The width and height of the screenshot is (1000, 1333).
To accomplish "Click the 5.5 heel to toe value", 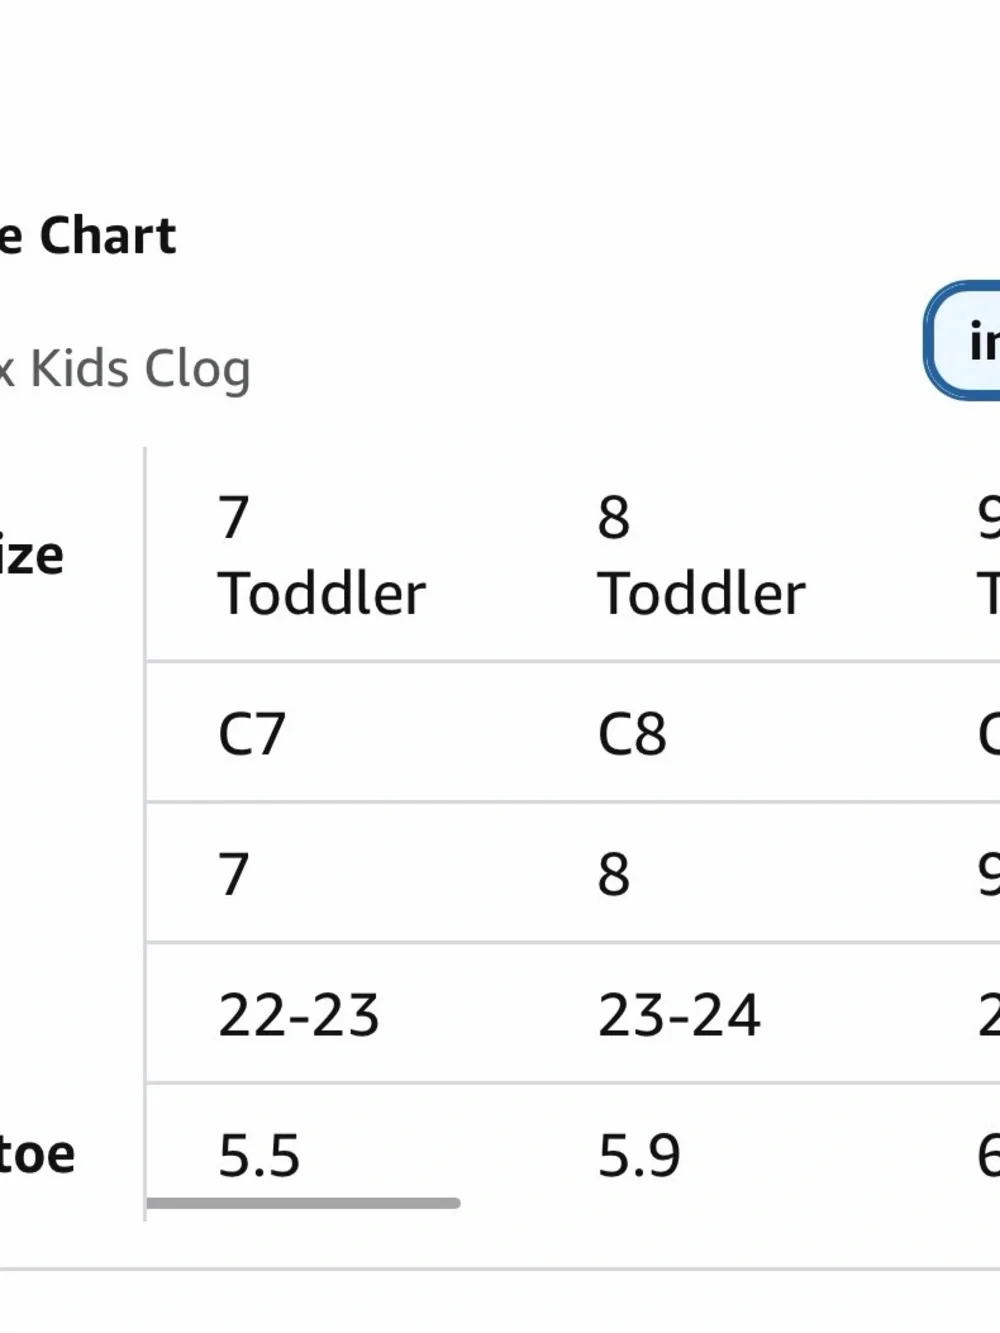I will [x=259, y=1156].
